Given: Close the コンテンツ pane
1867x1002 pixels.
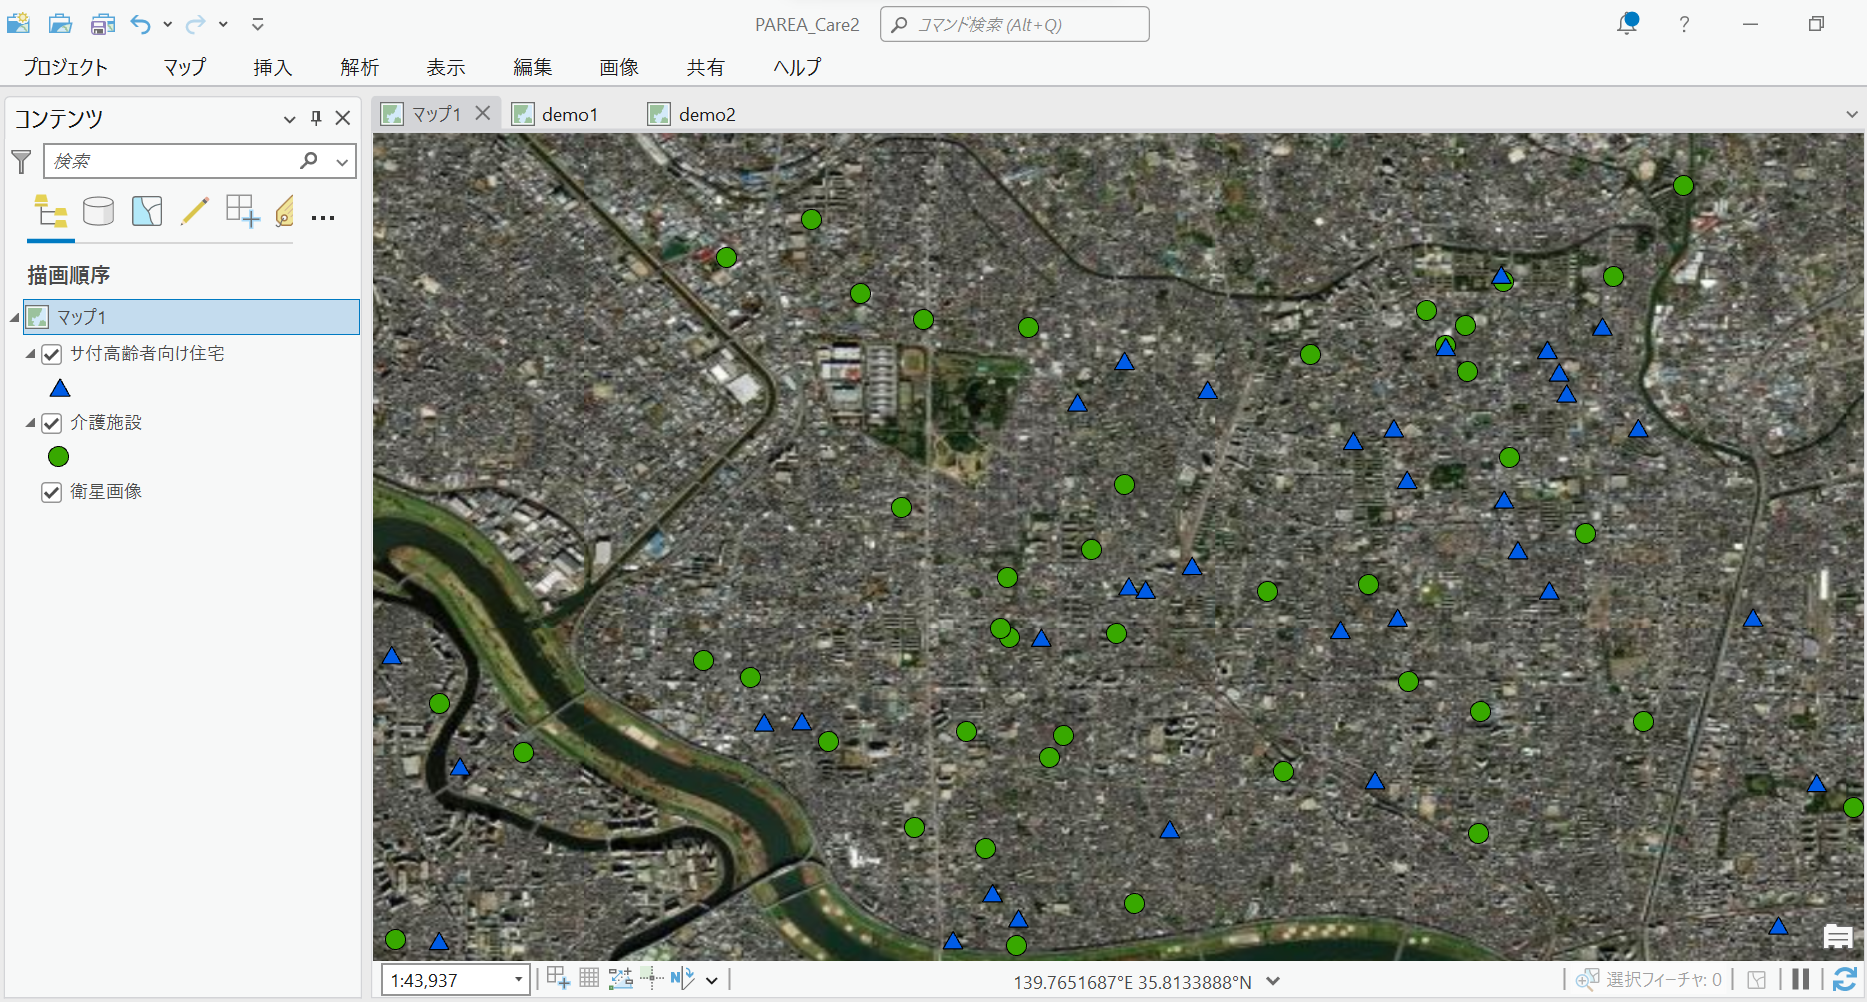Looking at the screenshot, I should click(x=343, y=118).
